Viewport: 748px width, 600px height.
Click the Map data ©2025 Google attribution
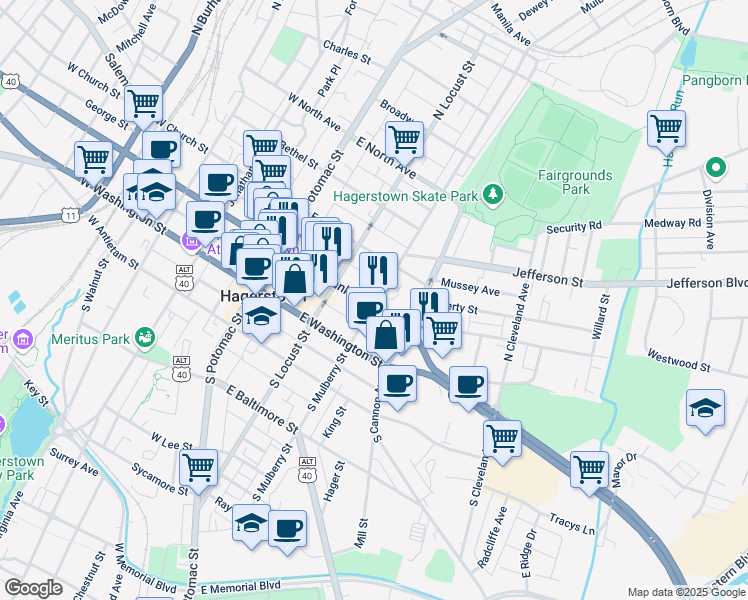[x=687, y=593]
